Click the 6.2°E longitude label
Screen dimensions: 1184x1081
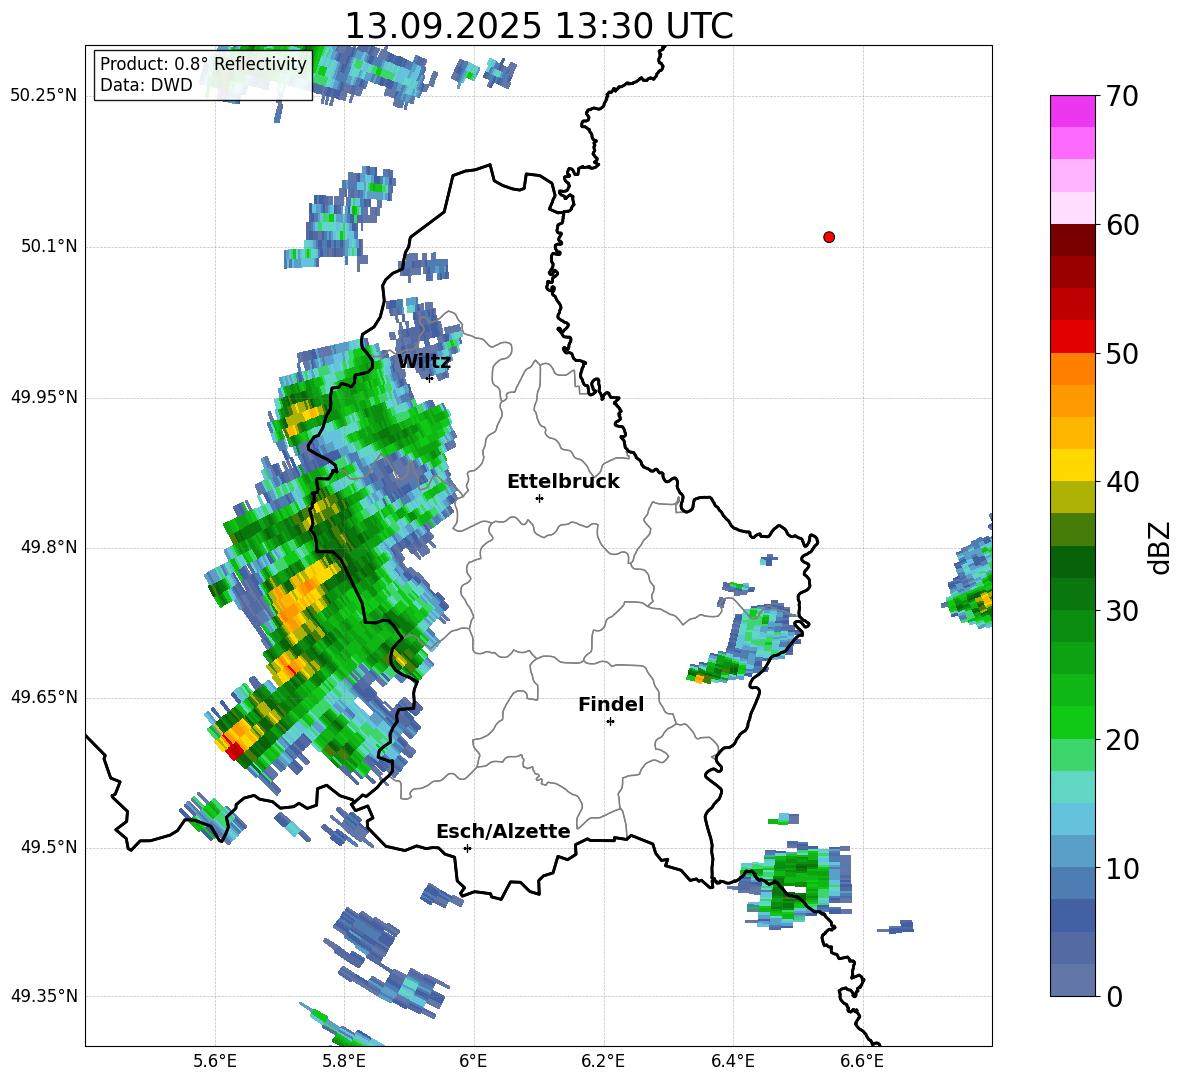point(603,1061)
